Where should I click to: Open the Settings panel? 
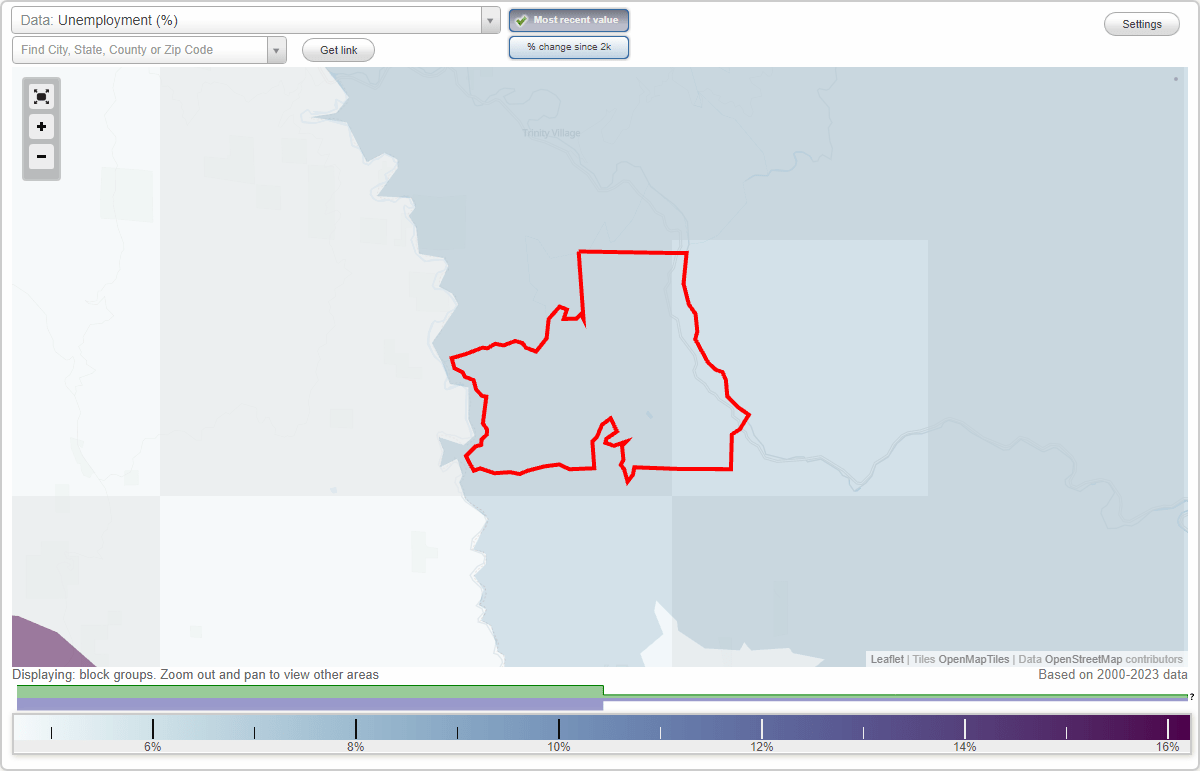click(x=1141, y=23)
